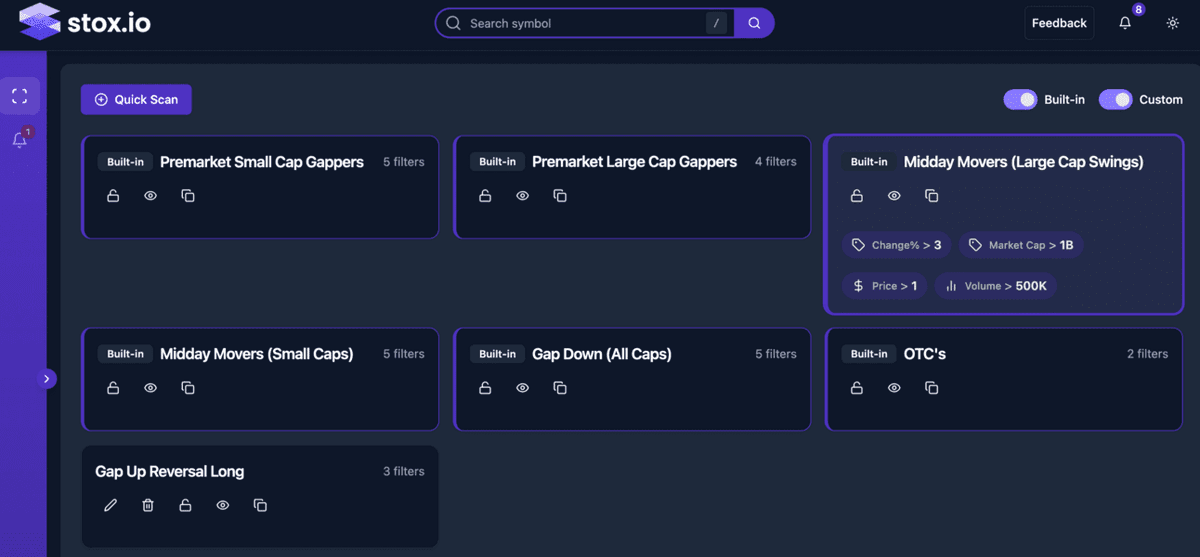1200x557 pixels.
Task: View Premarket Small Cap Gappers with eye icon
Action: [150, 196]
